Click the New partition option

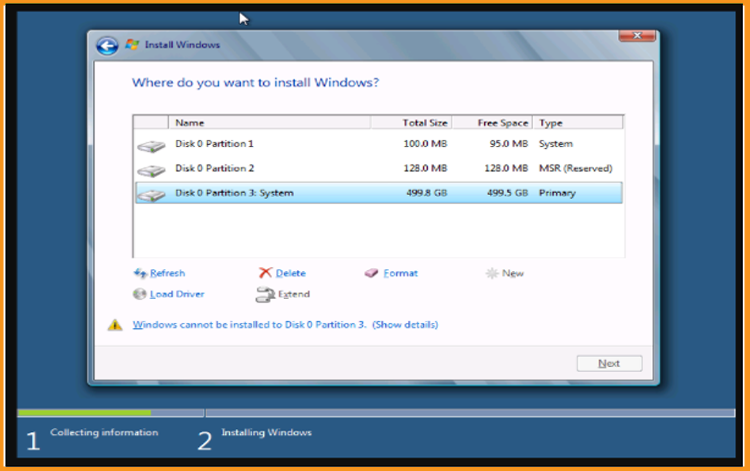[512, 273]
